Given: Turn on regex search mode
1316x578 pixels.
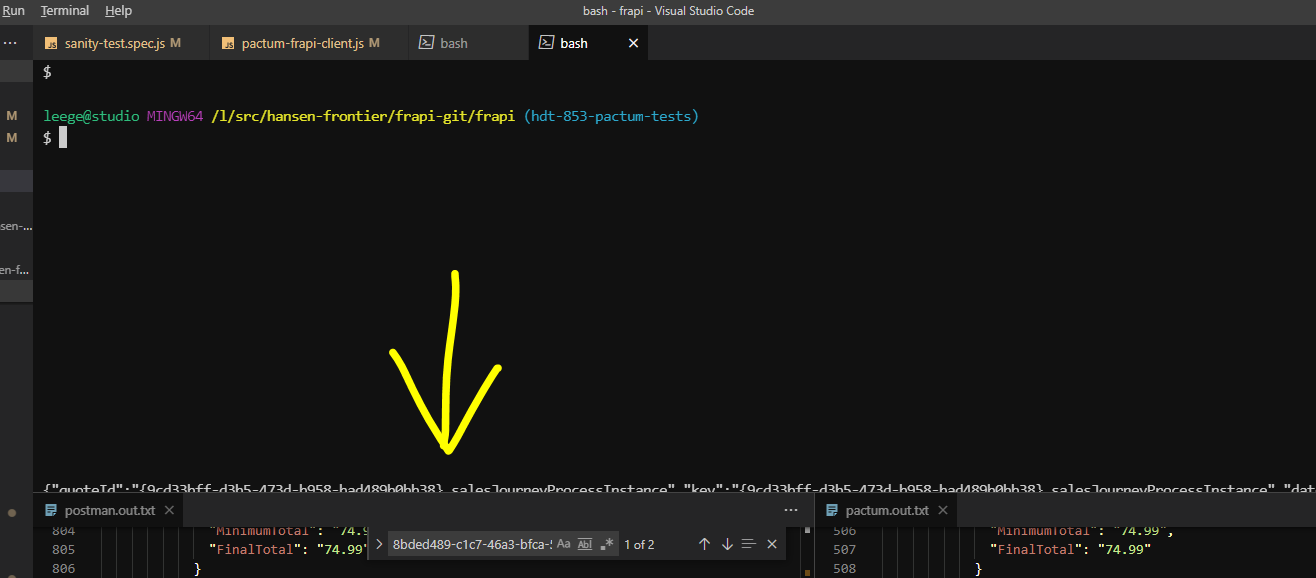Looking at the screenshot, I should click(x=607, y=543).
